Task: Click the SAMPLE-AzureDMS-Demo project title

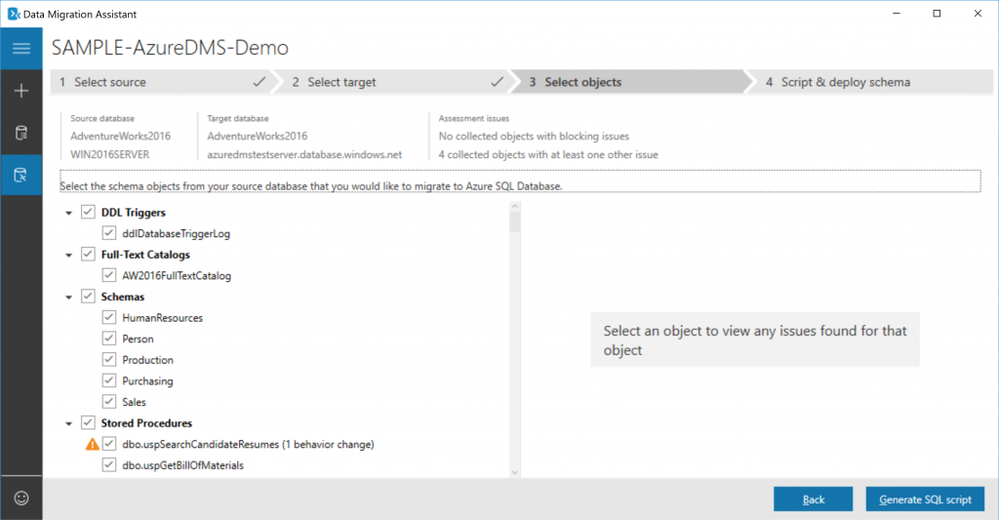Action: point(170,48)
